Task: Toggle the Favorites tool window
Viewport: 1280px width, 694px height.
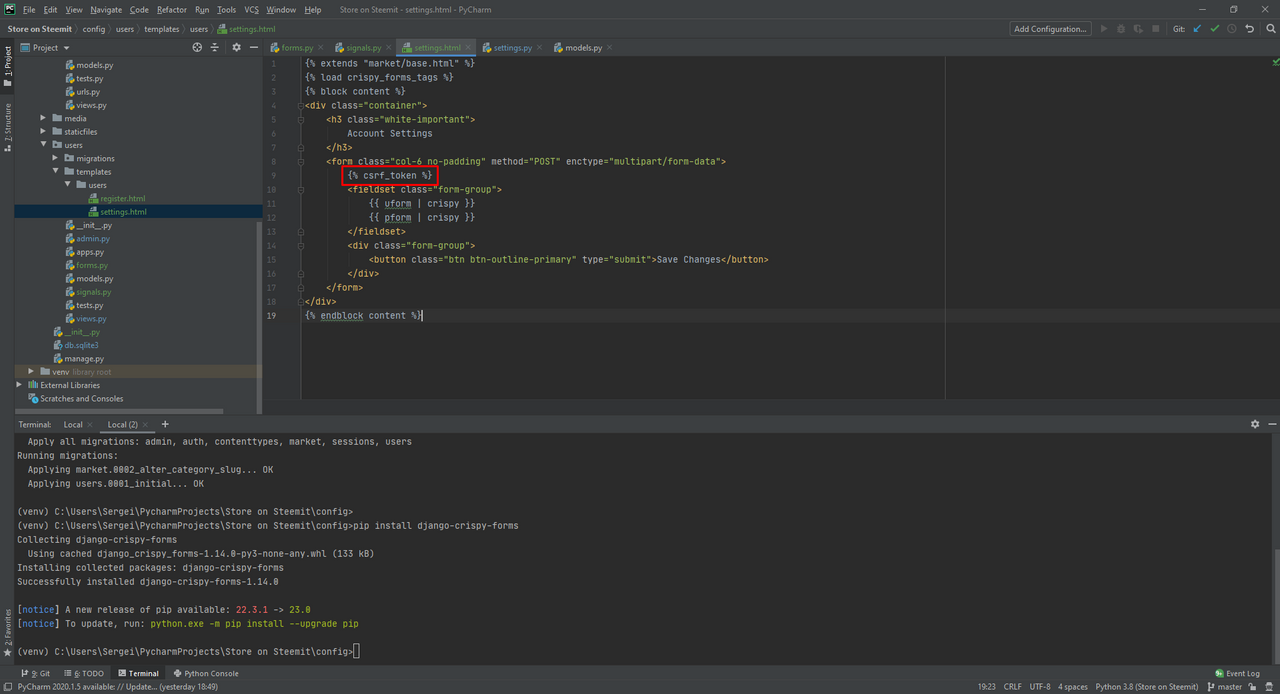Action: point(7,630)
